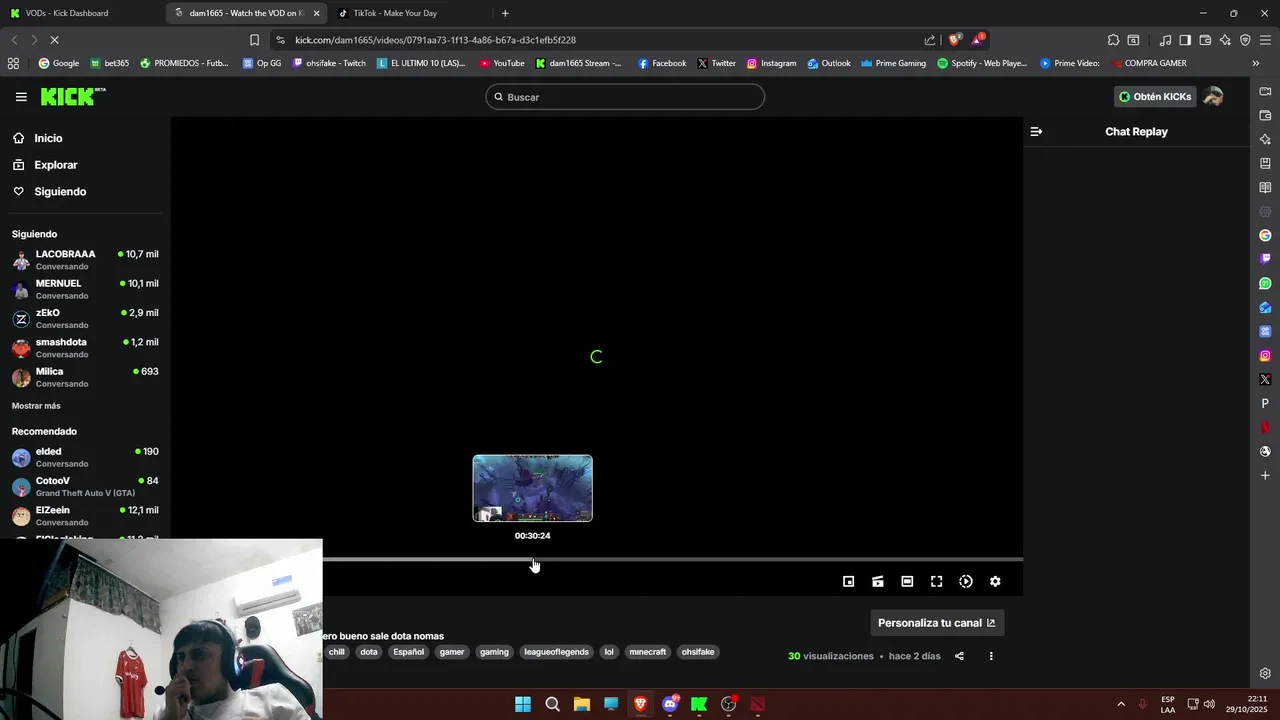
Task: Open smashdota channel in following list
Action: pyautogui.click(x=85, y=348)
